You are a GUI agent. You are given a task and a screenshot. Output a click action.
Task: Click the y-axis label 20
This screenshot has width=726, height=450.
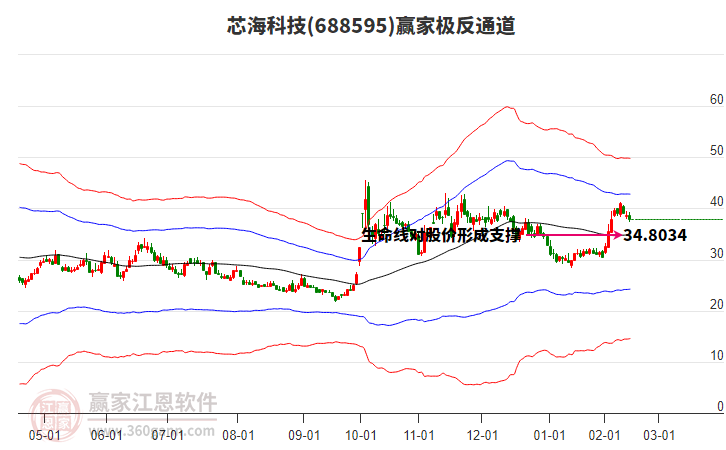[x=716, y=304]
